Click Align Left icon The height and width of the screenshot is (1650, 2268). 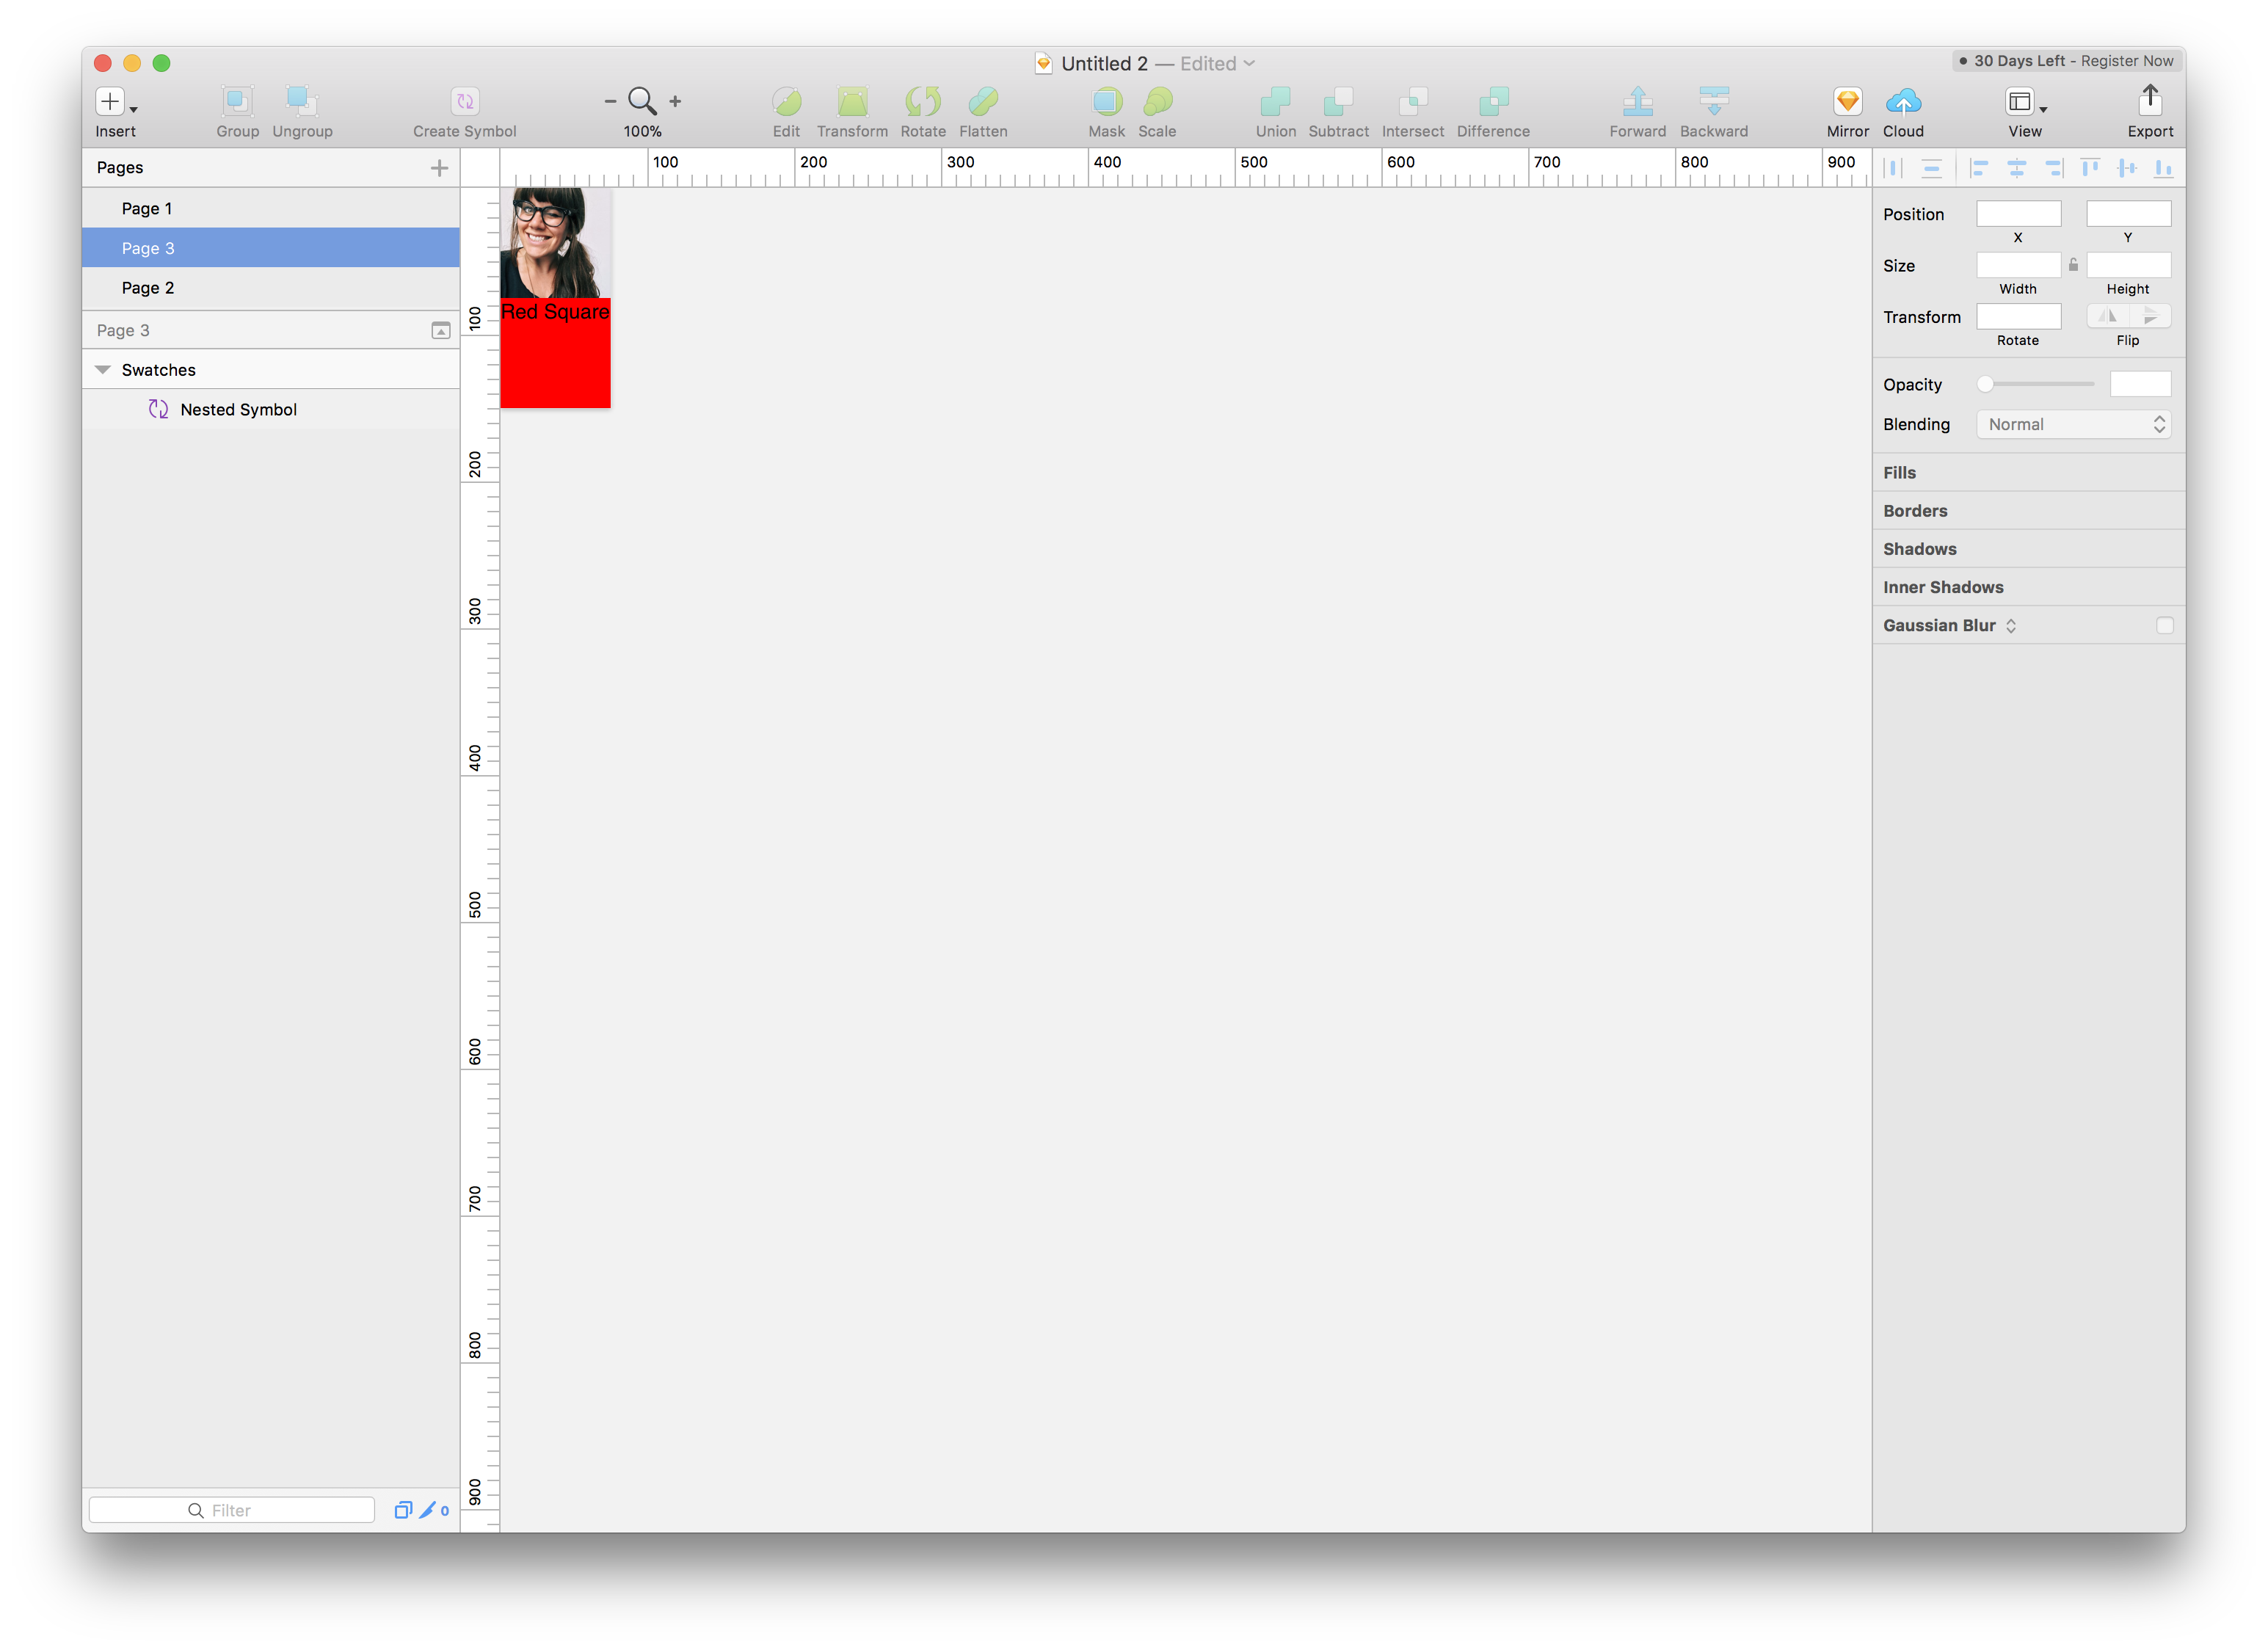(x=1978, y=168)
